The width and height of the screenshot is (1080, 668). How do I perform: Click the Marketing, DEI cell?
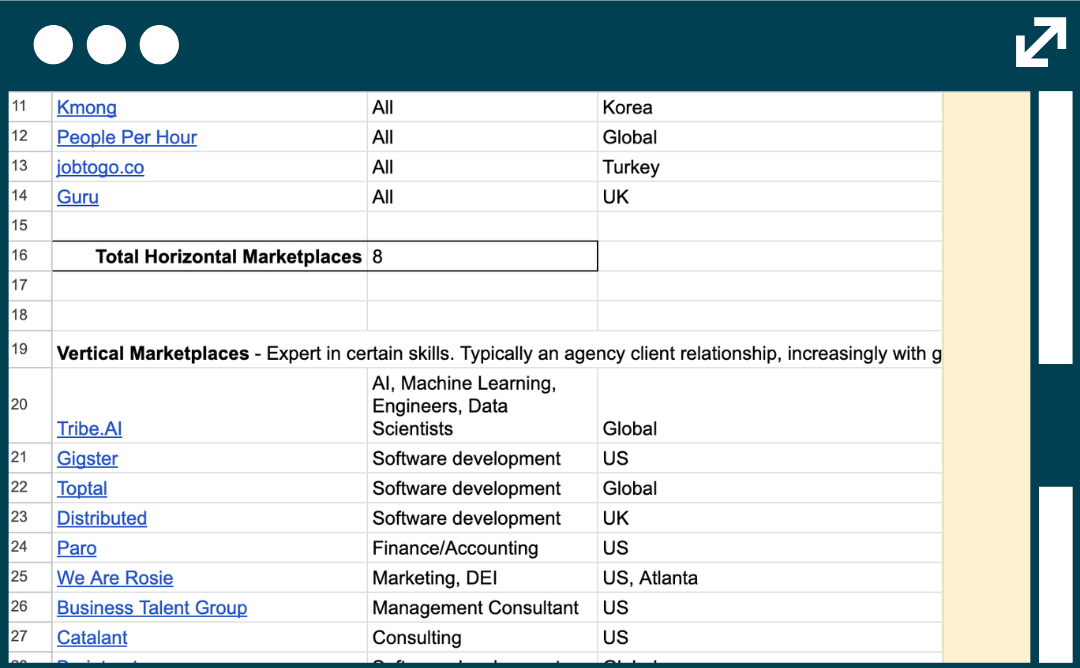[x=482, y=578]
